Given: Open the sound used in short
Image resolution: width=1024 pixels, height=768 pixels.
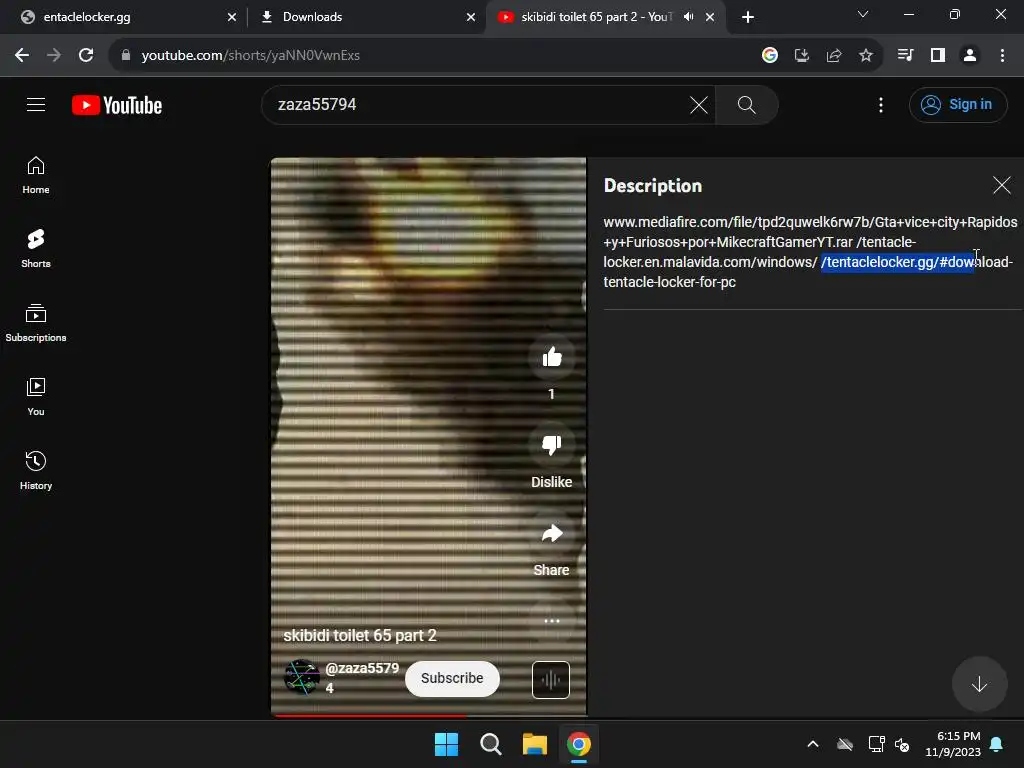Looking at the screenshot, I should [551, 680].
